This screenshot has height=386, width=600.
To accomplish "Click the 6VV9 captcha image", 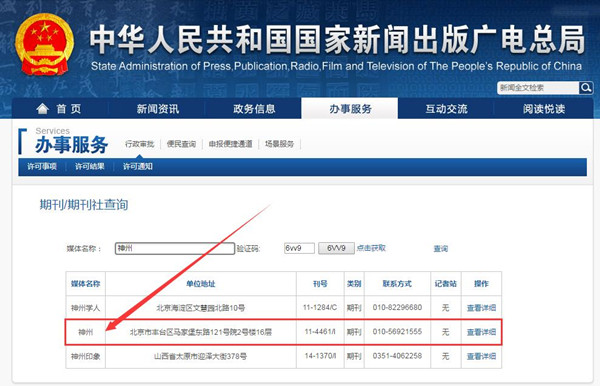I will [x=336, y=248].
